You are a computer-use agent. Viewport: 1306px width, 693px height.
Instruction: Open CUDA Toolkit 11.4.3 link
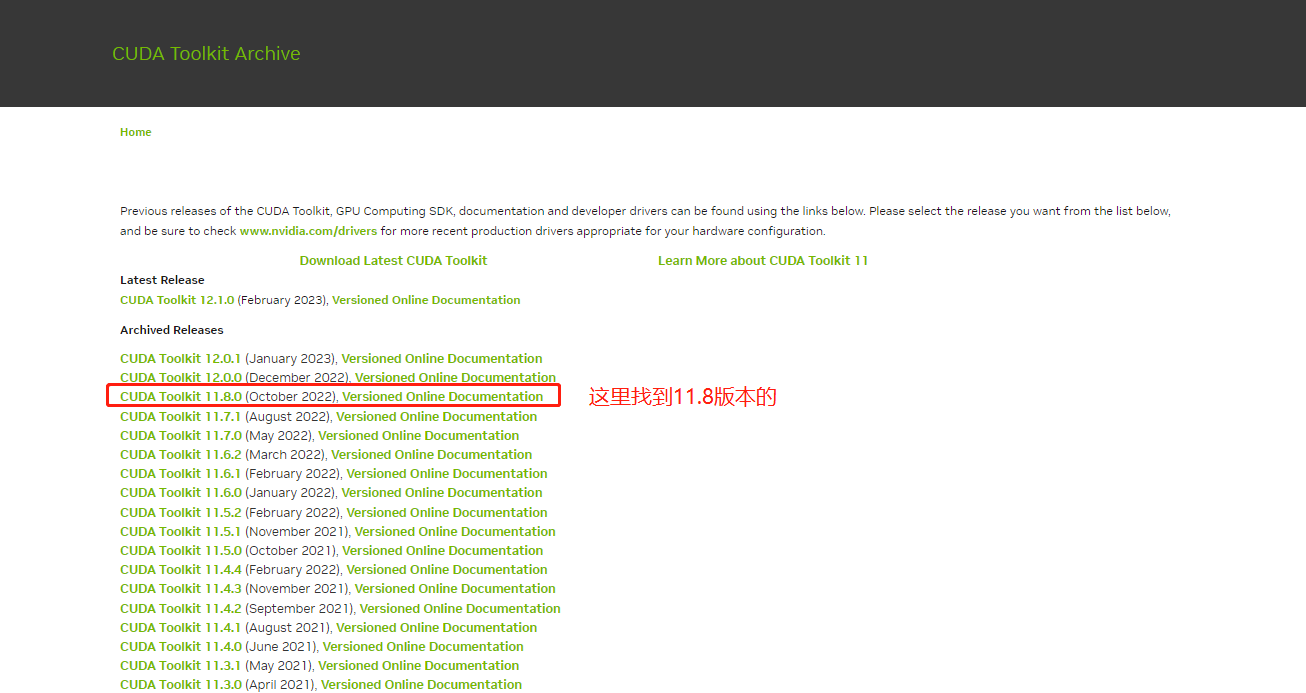pyautogui.click(x=181, y=589)
